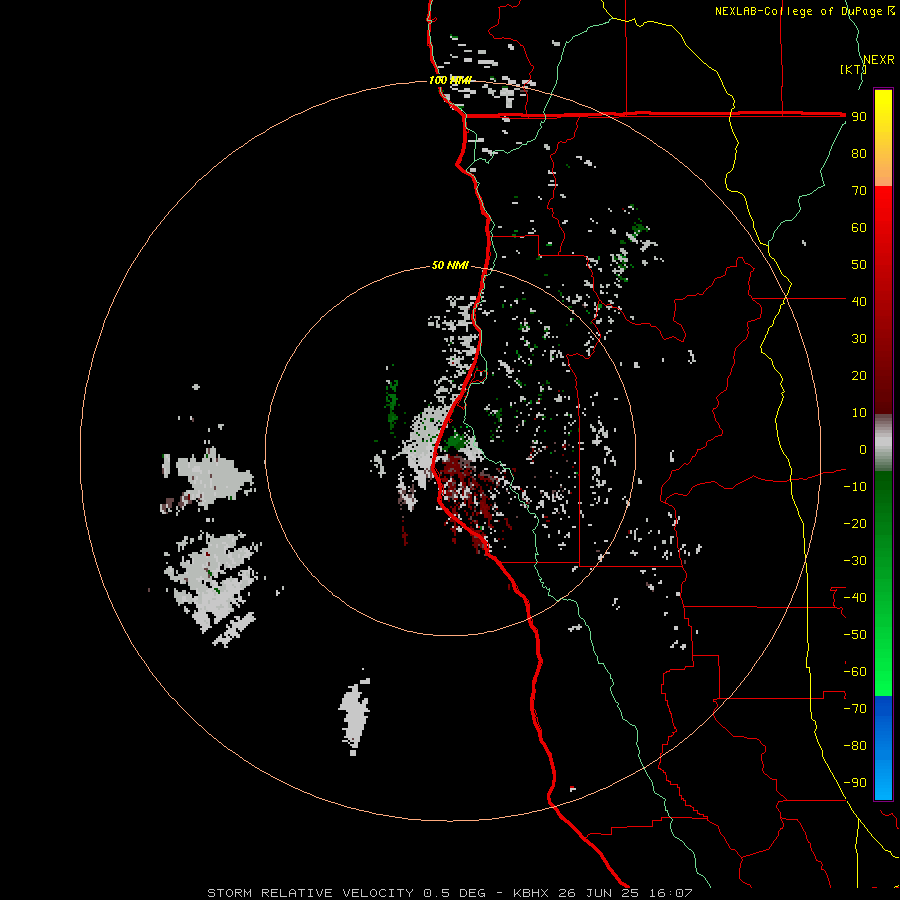Click the NEXR label above the color bar
The image size is (900, 900).
coord(878,60)
